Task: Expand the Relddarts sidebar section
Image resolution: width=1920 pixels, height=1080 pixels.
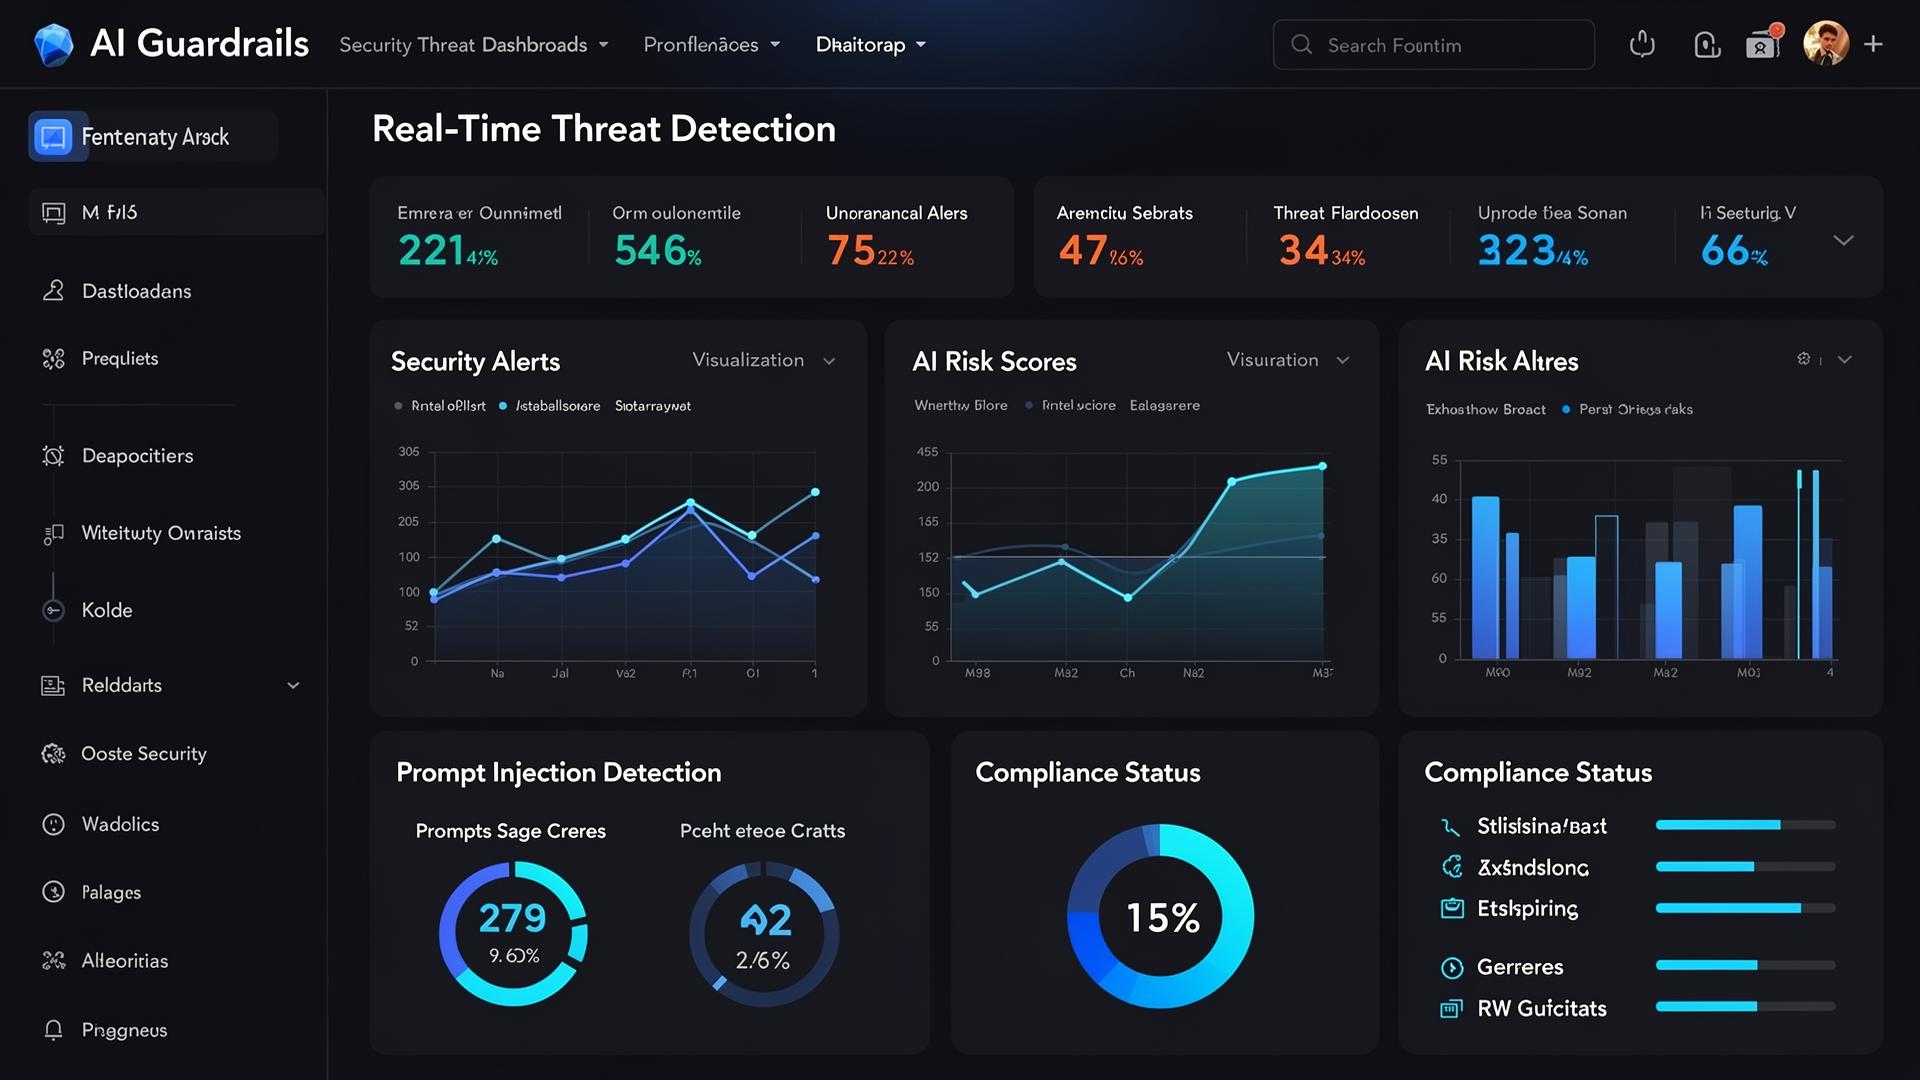Action: tap(293, 686)
